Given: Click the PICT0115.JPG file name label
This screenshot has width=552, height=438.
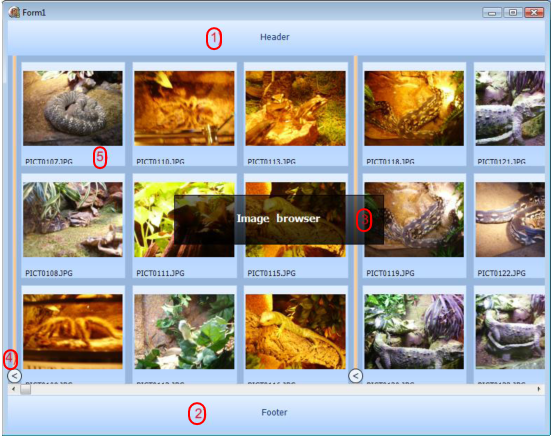Looking at the screenshot, I should (271, 273).
